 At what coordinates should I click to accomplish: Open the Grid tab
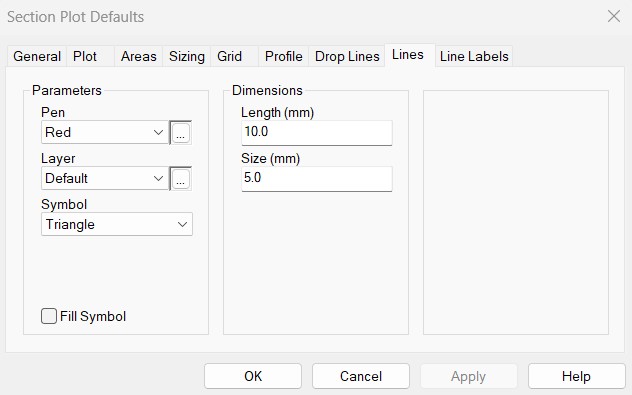235,56
